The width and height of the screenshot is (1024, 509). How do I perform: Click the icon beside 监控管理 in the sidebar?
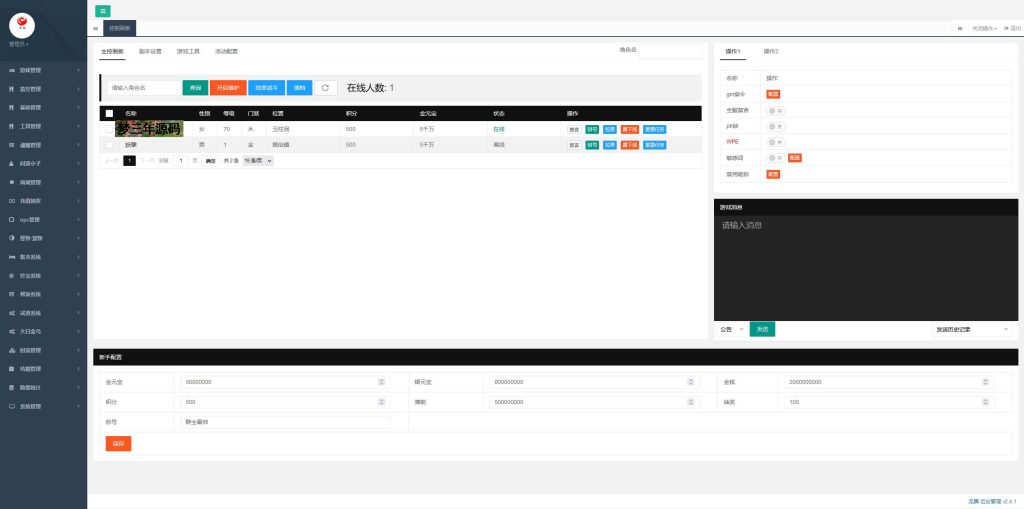12,89
